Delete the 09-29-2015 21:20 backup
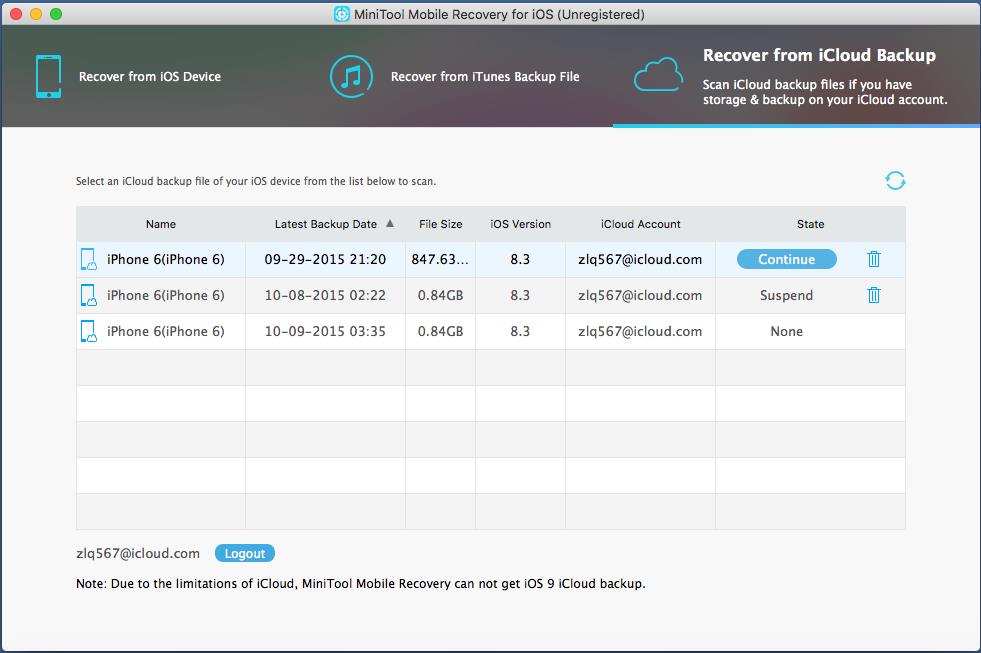981x653 pixels. click(873, 259)
